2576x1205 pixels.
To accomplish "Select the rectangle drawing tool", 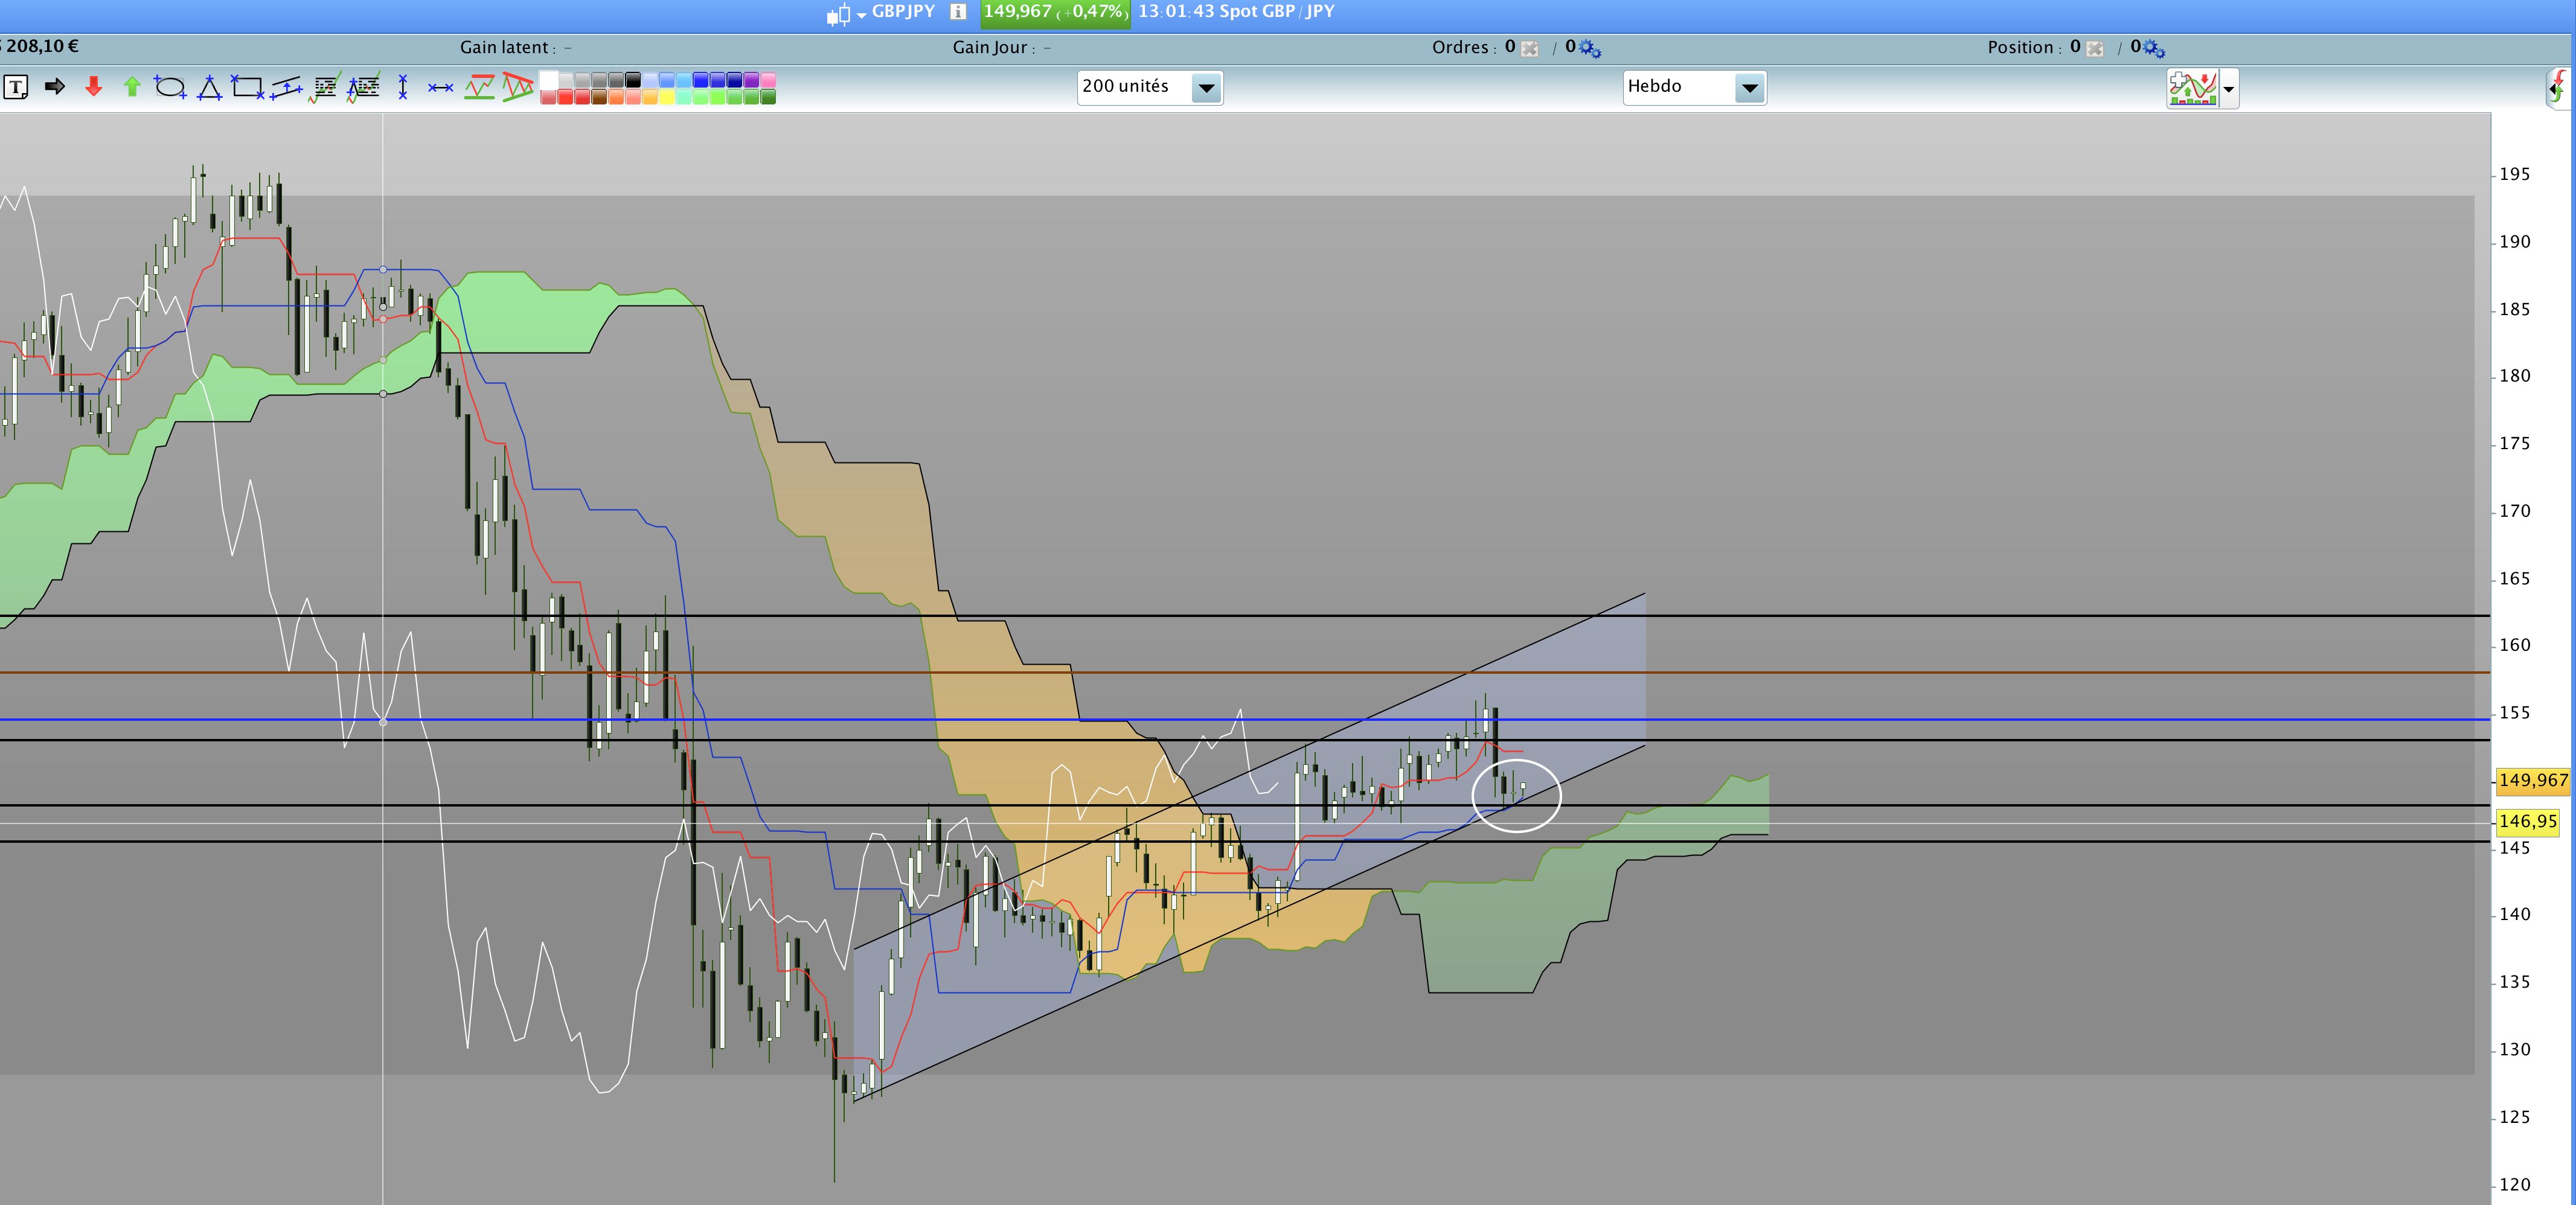I will point(247,87).
